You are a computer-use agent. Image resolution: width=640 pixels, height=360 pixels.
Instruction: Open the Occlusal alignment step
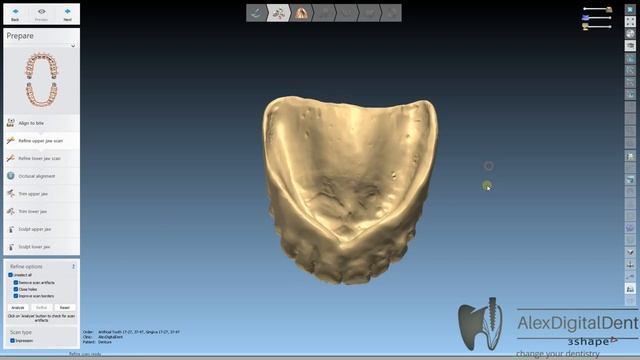[x=42, y=176]
